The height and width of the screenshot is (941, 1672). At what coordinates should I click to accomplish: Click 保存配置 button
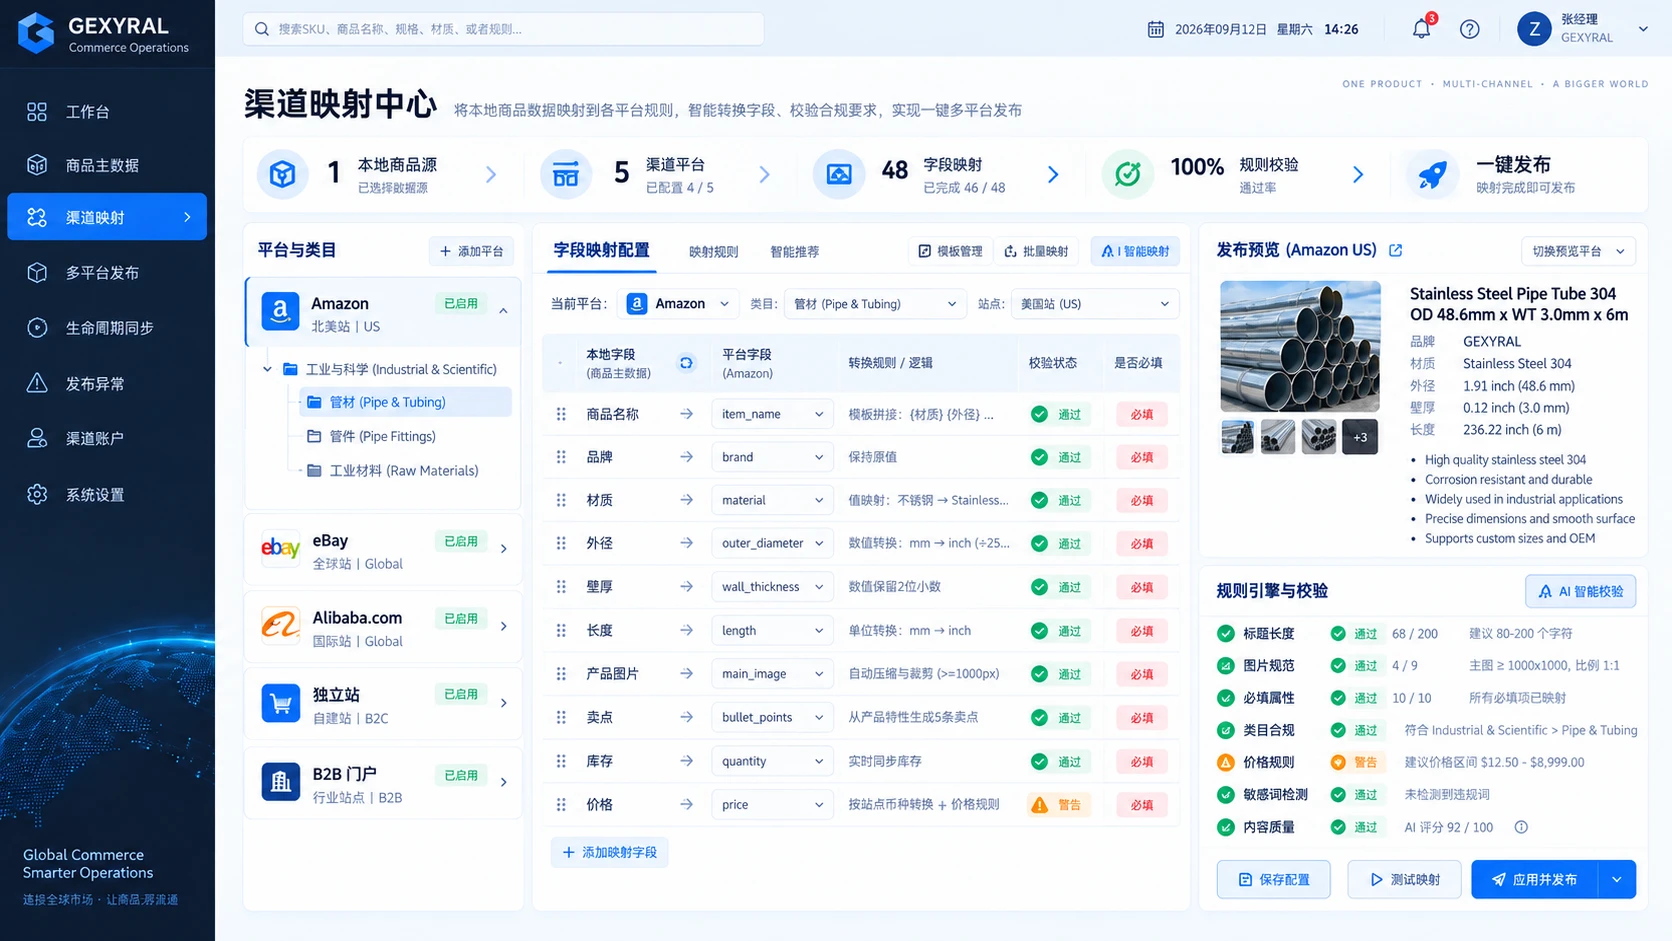(x=1273, y=880)
